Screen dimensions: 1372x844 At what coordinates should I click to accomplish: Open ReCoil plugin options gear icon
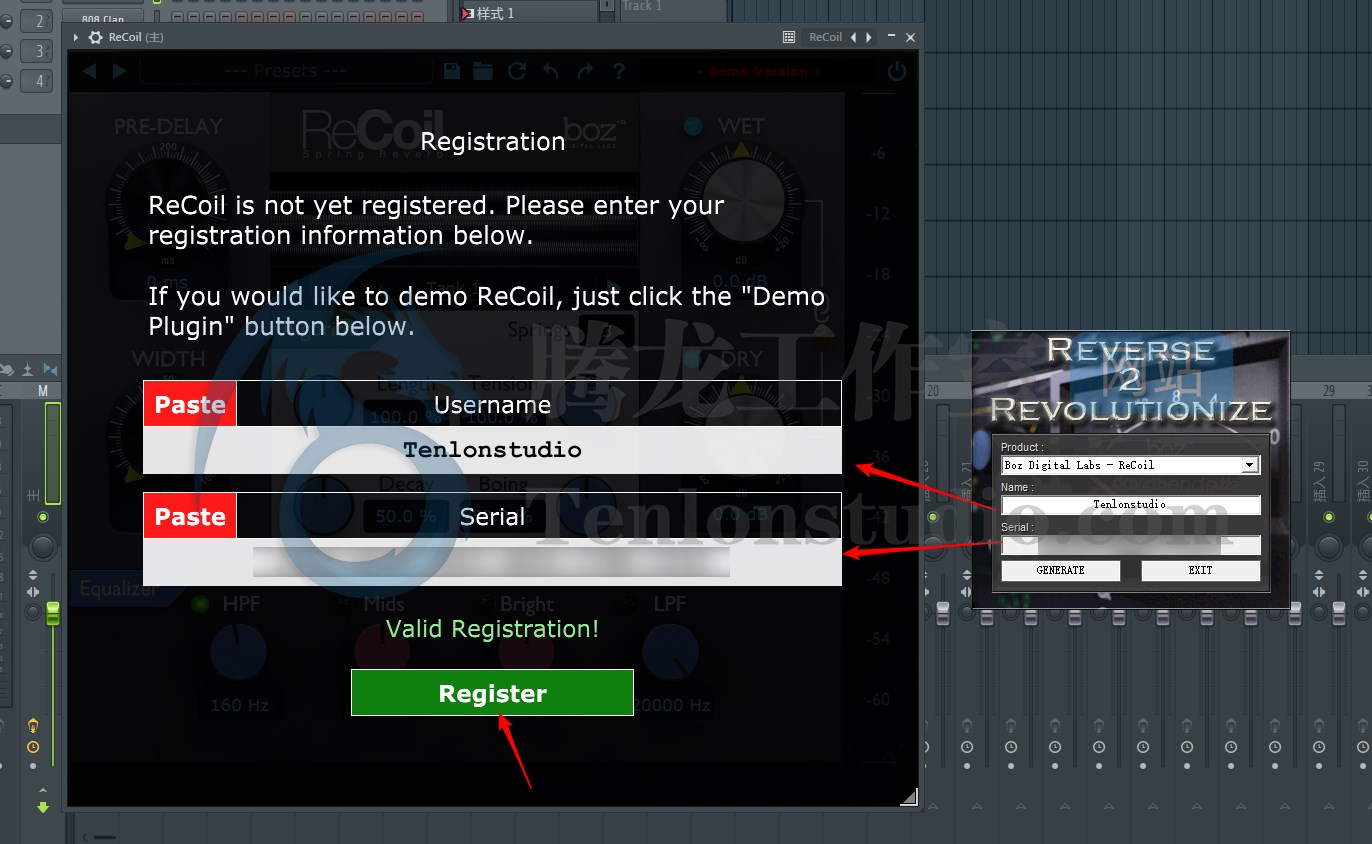click(x=95, y=37)
